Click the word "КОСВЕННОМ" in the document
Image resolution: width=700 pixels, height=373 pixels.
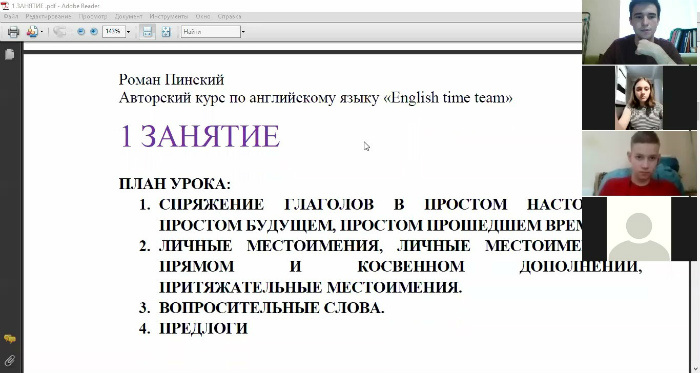coord(411,266)
